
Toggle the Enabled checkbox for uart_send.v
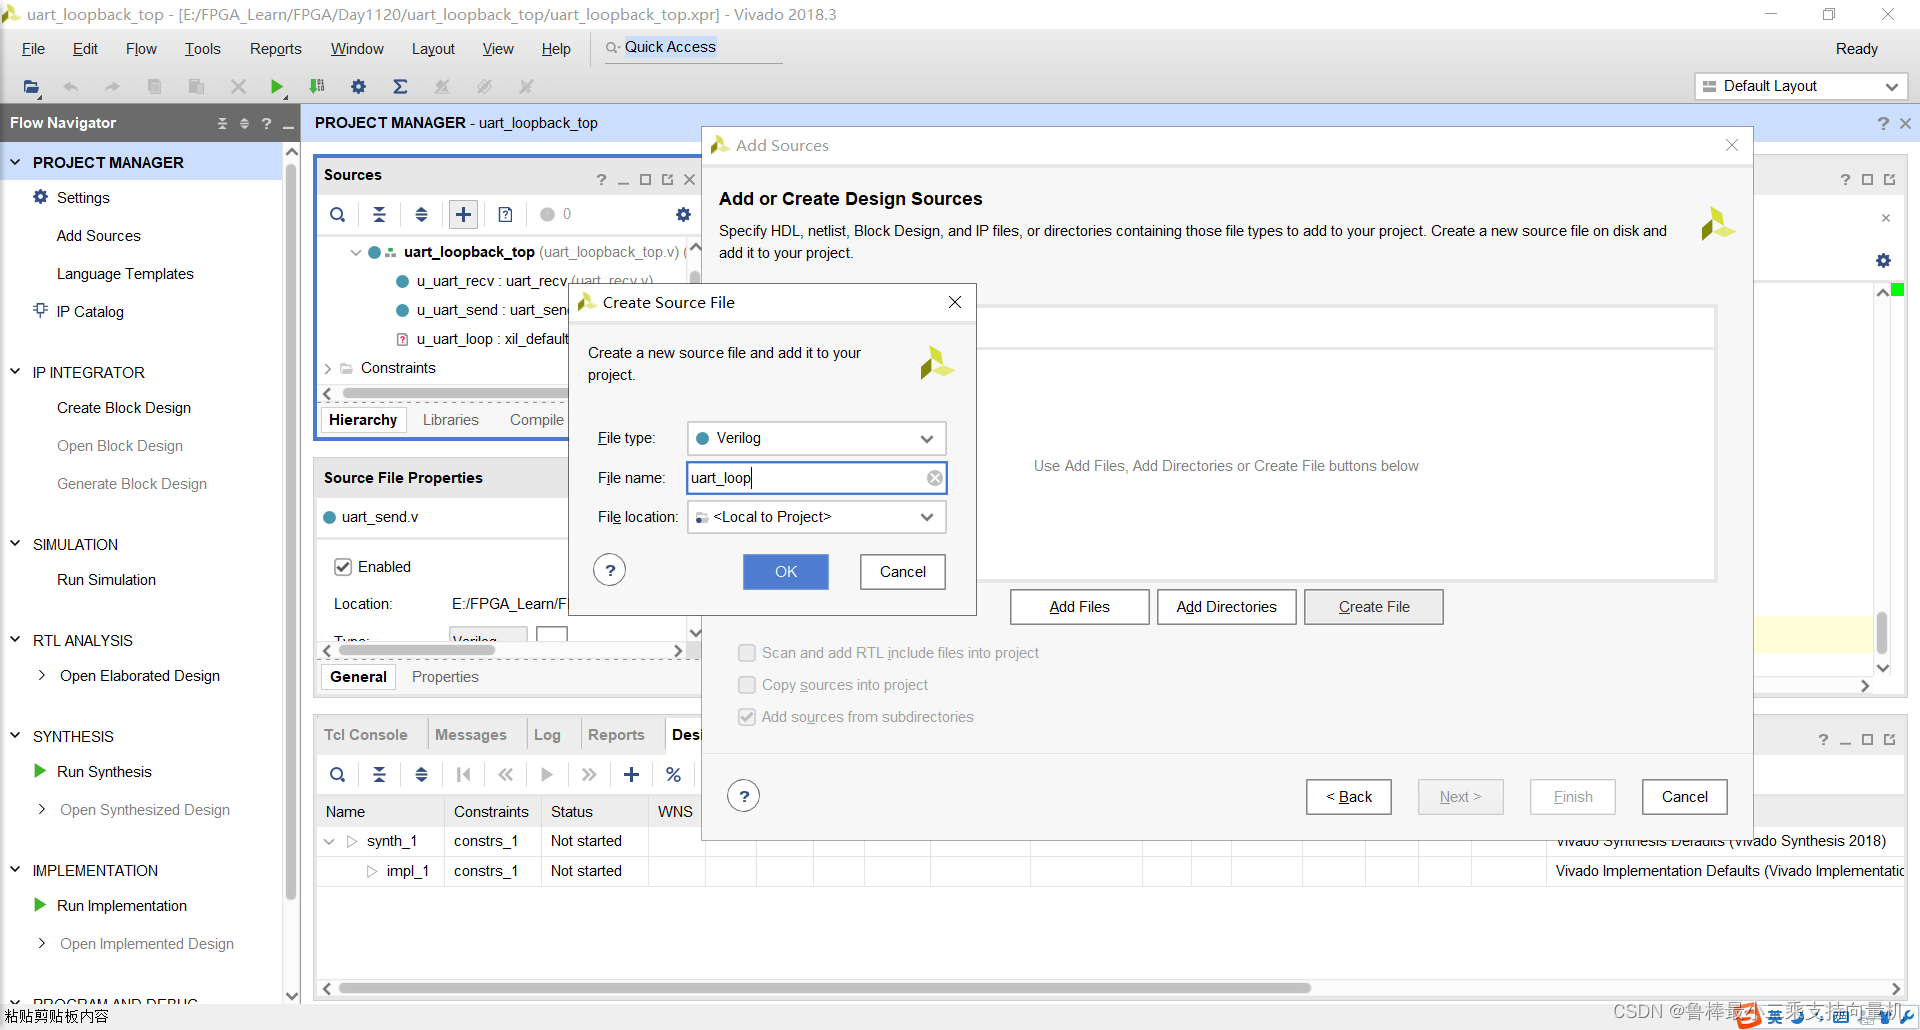343,567
